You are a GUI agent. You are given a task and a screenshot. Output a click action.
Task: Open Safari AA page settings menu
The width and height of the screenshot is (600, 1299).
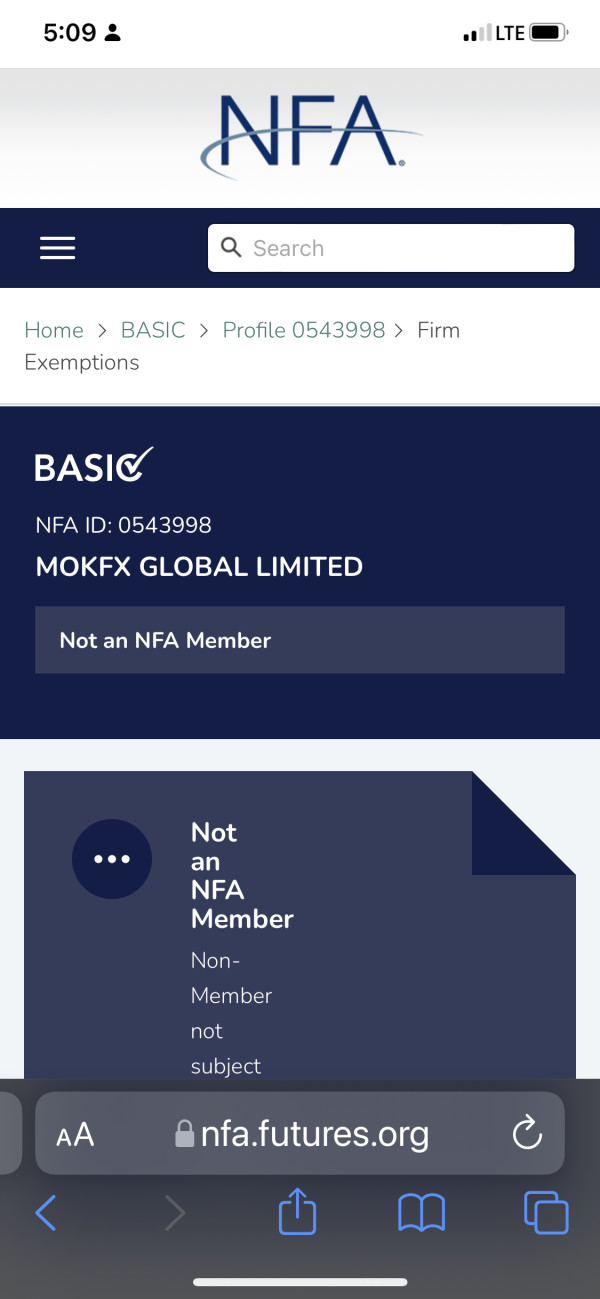[75, 1134]
